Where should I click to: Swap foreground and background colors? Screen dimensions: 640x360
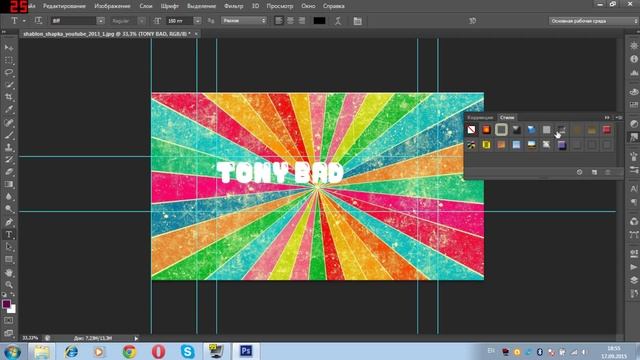pyautogui.click(x=13, y=294)
